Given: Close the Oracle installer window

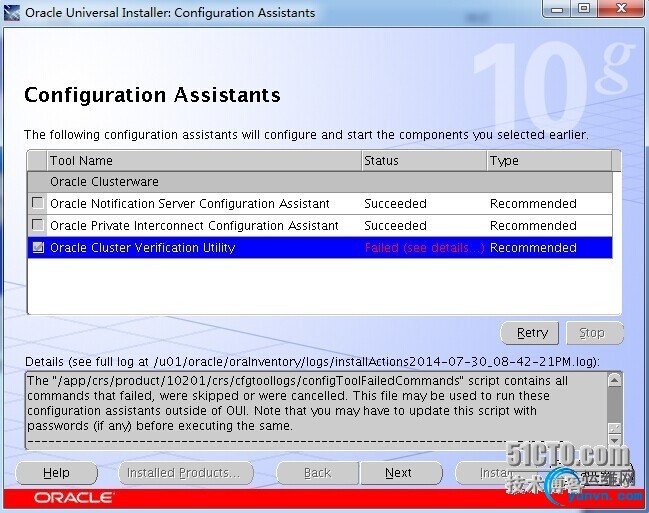Looking at the screenshot, I should (x=621, y=9).
